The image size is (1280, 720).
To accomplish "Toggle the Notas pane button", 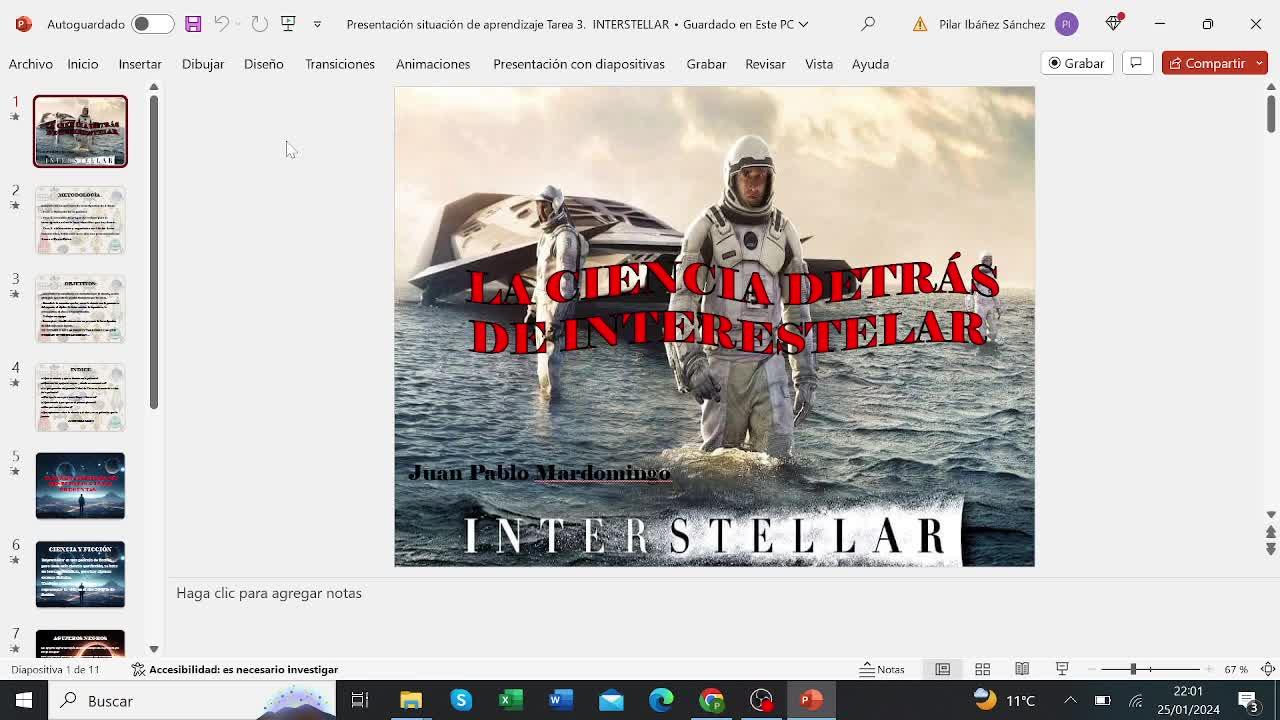I will click(x=882, y=669).
